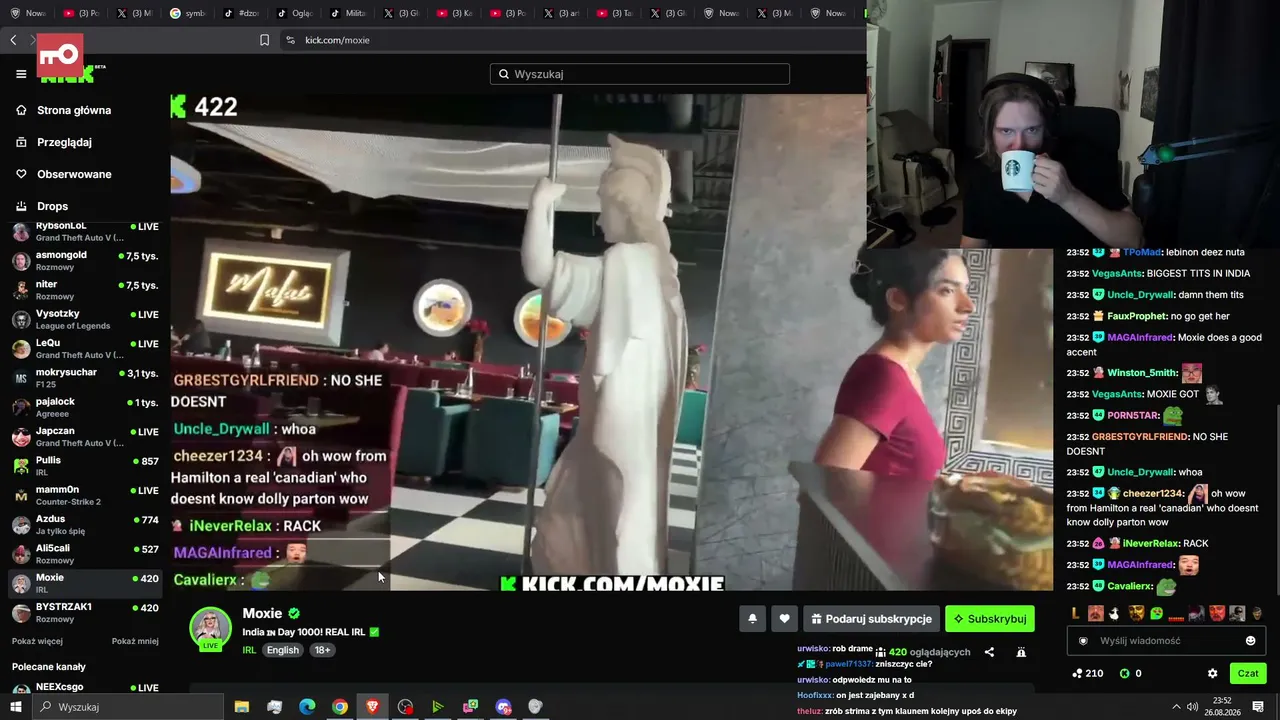
Task: Switch to the TikTok tab labeled Milita
Action: click(349, 13)
